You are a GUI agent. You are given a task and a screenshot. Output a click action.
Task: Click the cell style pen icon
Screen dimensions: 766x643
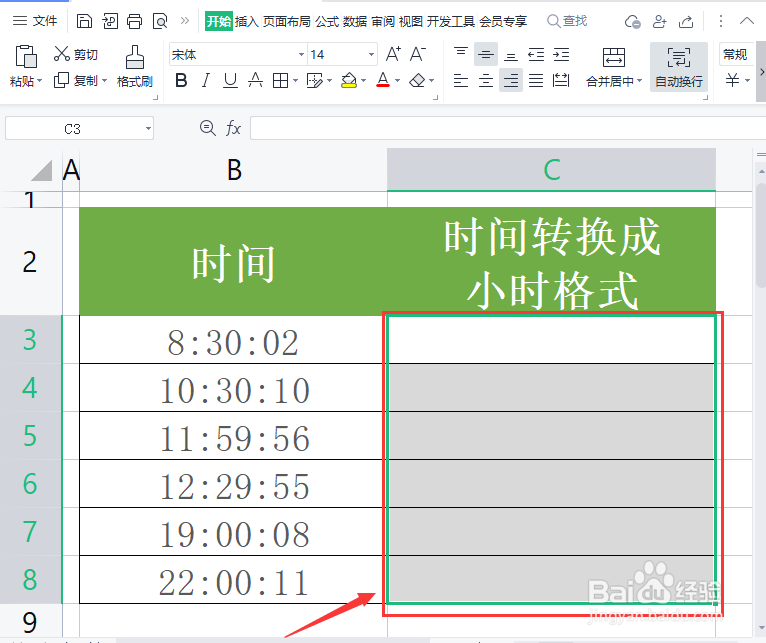click(314, 81)
